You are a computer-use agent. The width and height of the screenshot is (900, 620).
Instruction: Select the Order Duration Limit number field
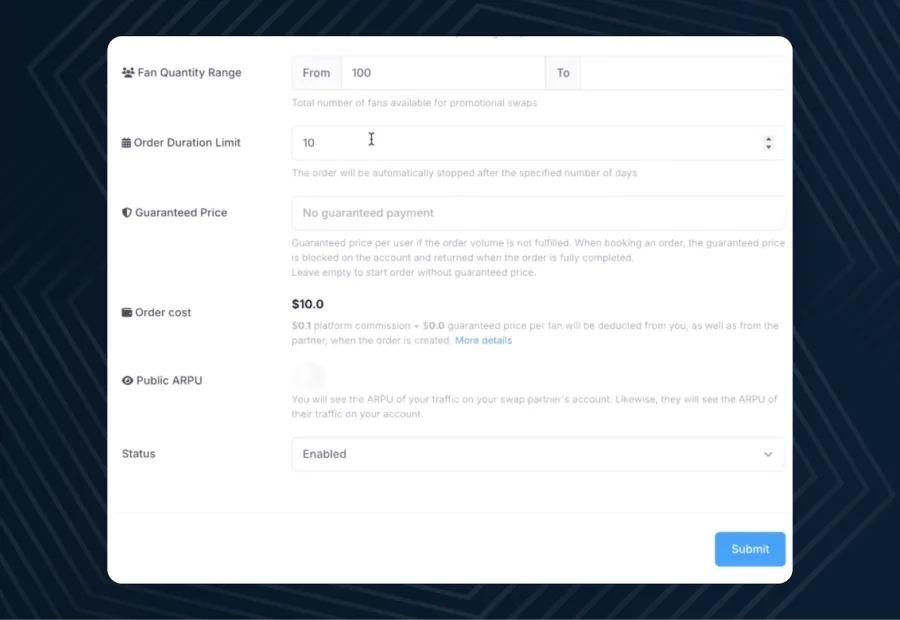[x=520, y=143]
